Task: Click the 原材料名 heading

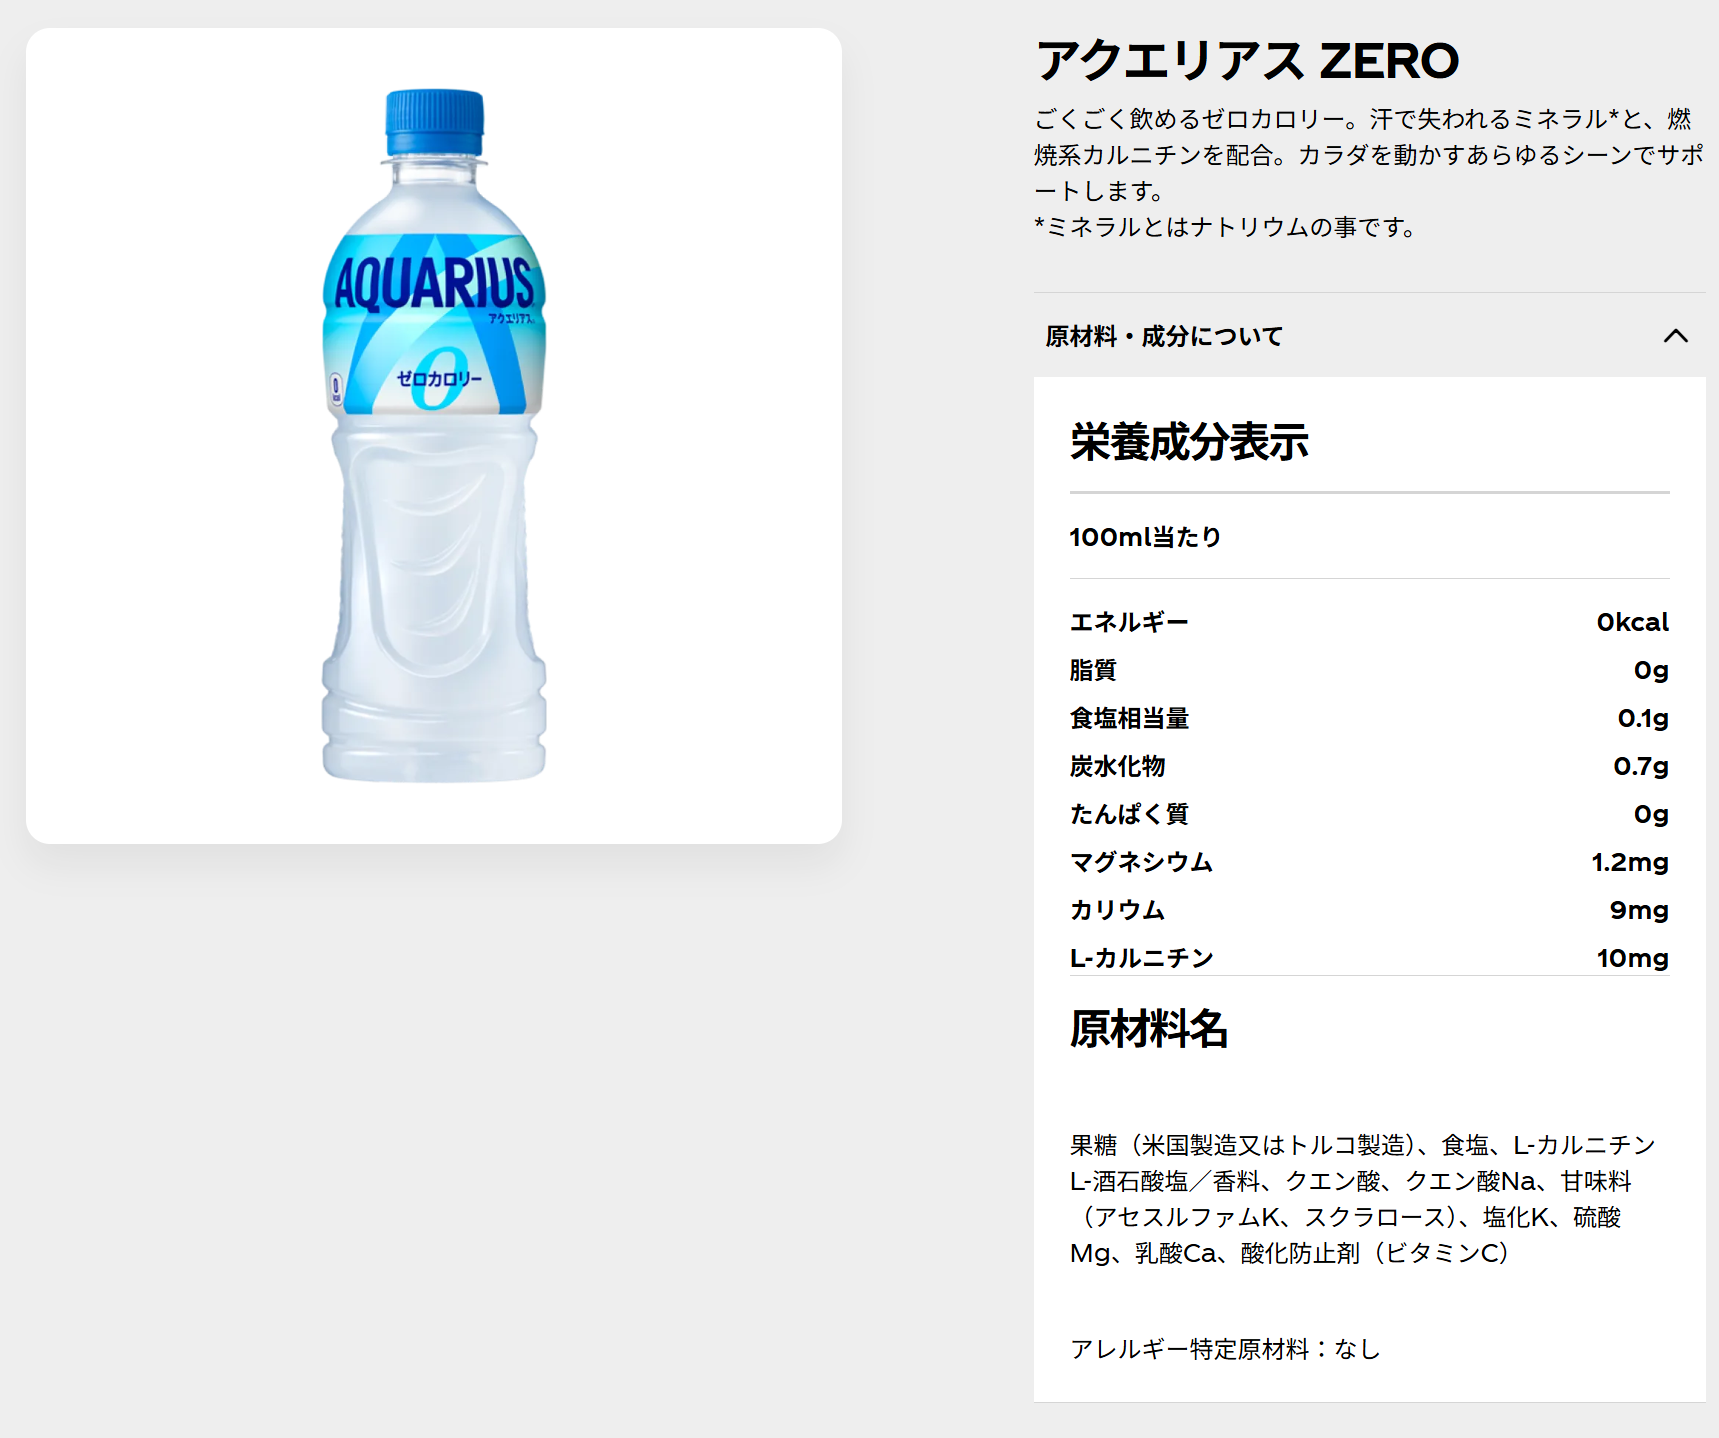Action: coord(1149,1028)
